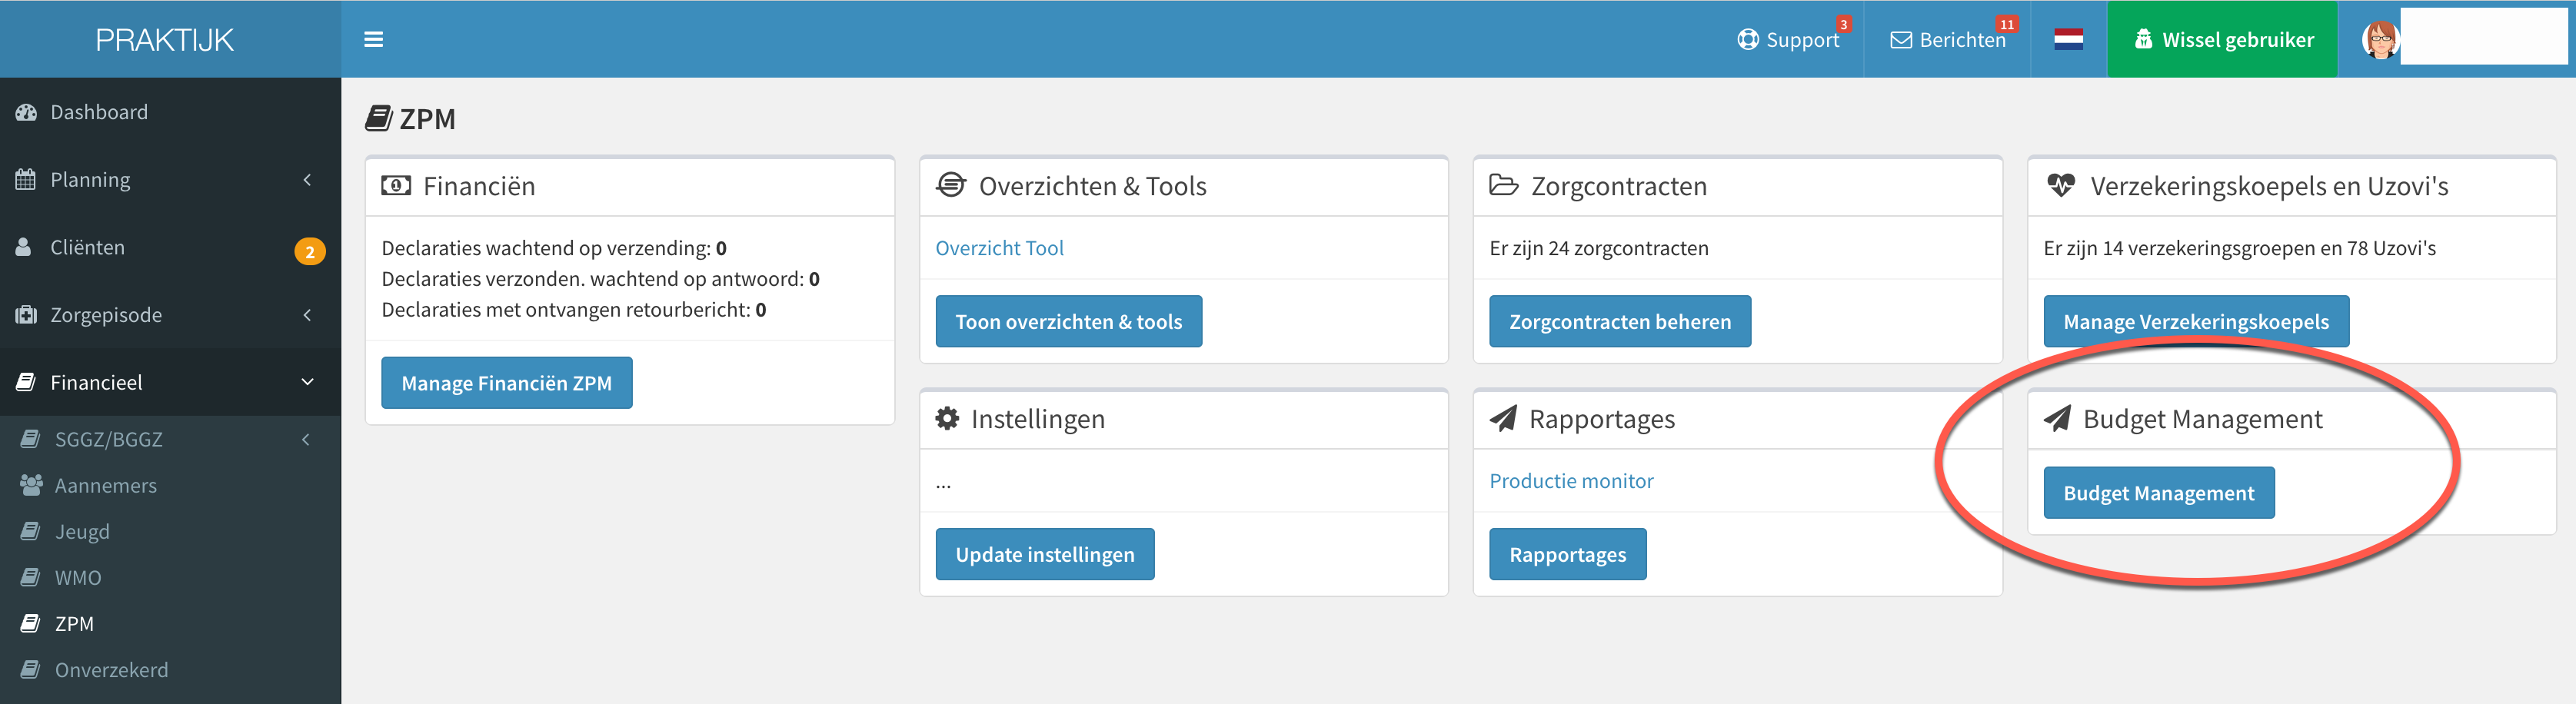This screenshot has height=704, width=2576.
Task: Select ZPM in the sidebar submenu
Action: point(170,623)
